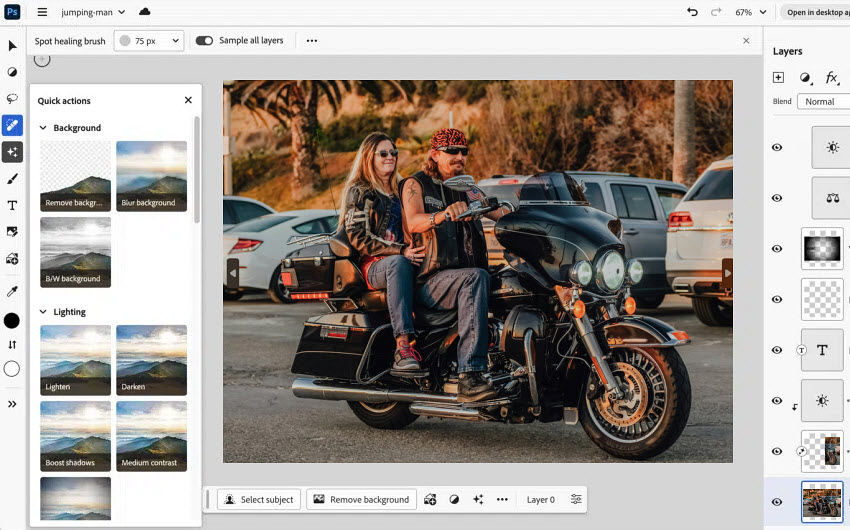Viewport: 850px width, 530px height.
Task: Collapse the Lighting quick actions section
Action: coord(43,312)
